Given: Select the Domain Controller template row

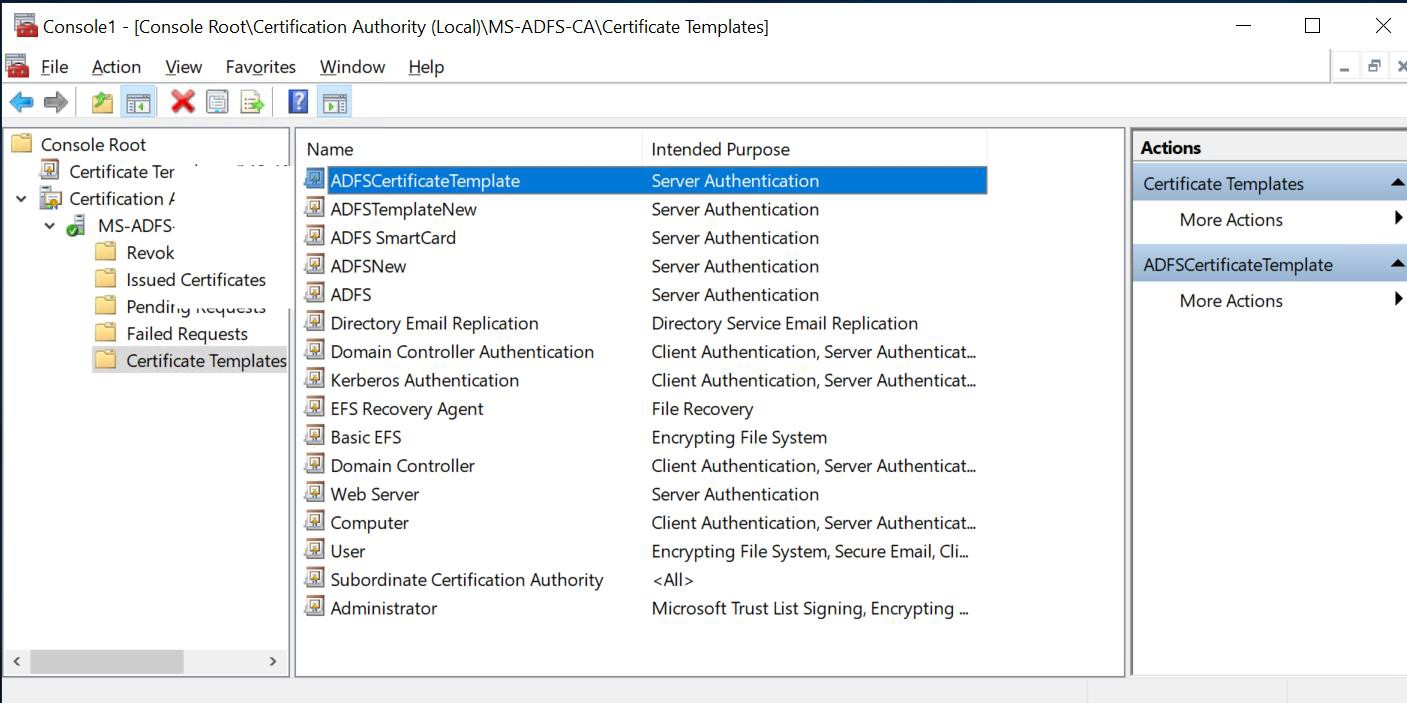Looking at the screenshot, I should [x=644, y=465].
